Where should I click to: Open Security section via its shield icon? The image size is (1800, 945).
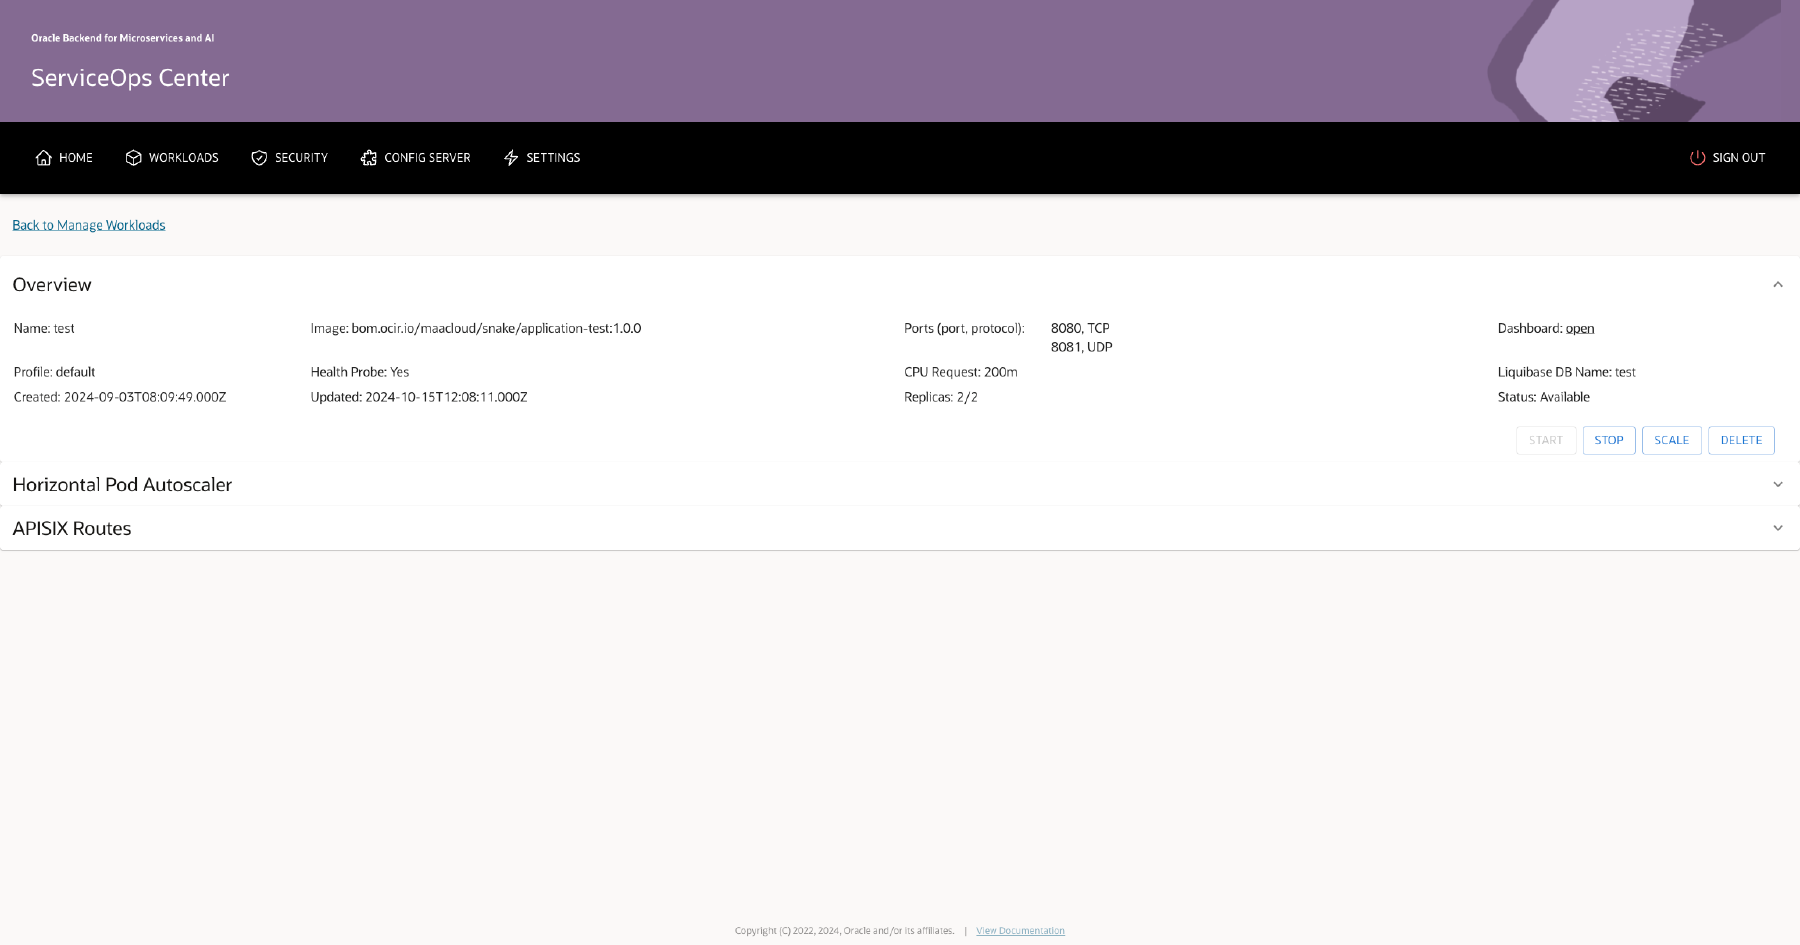(x=258, y=157)
